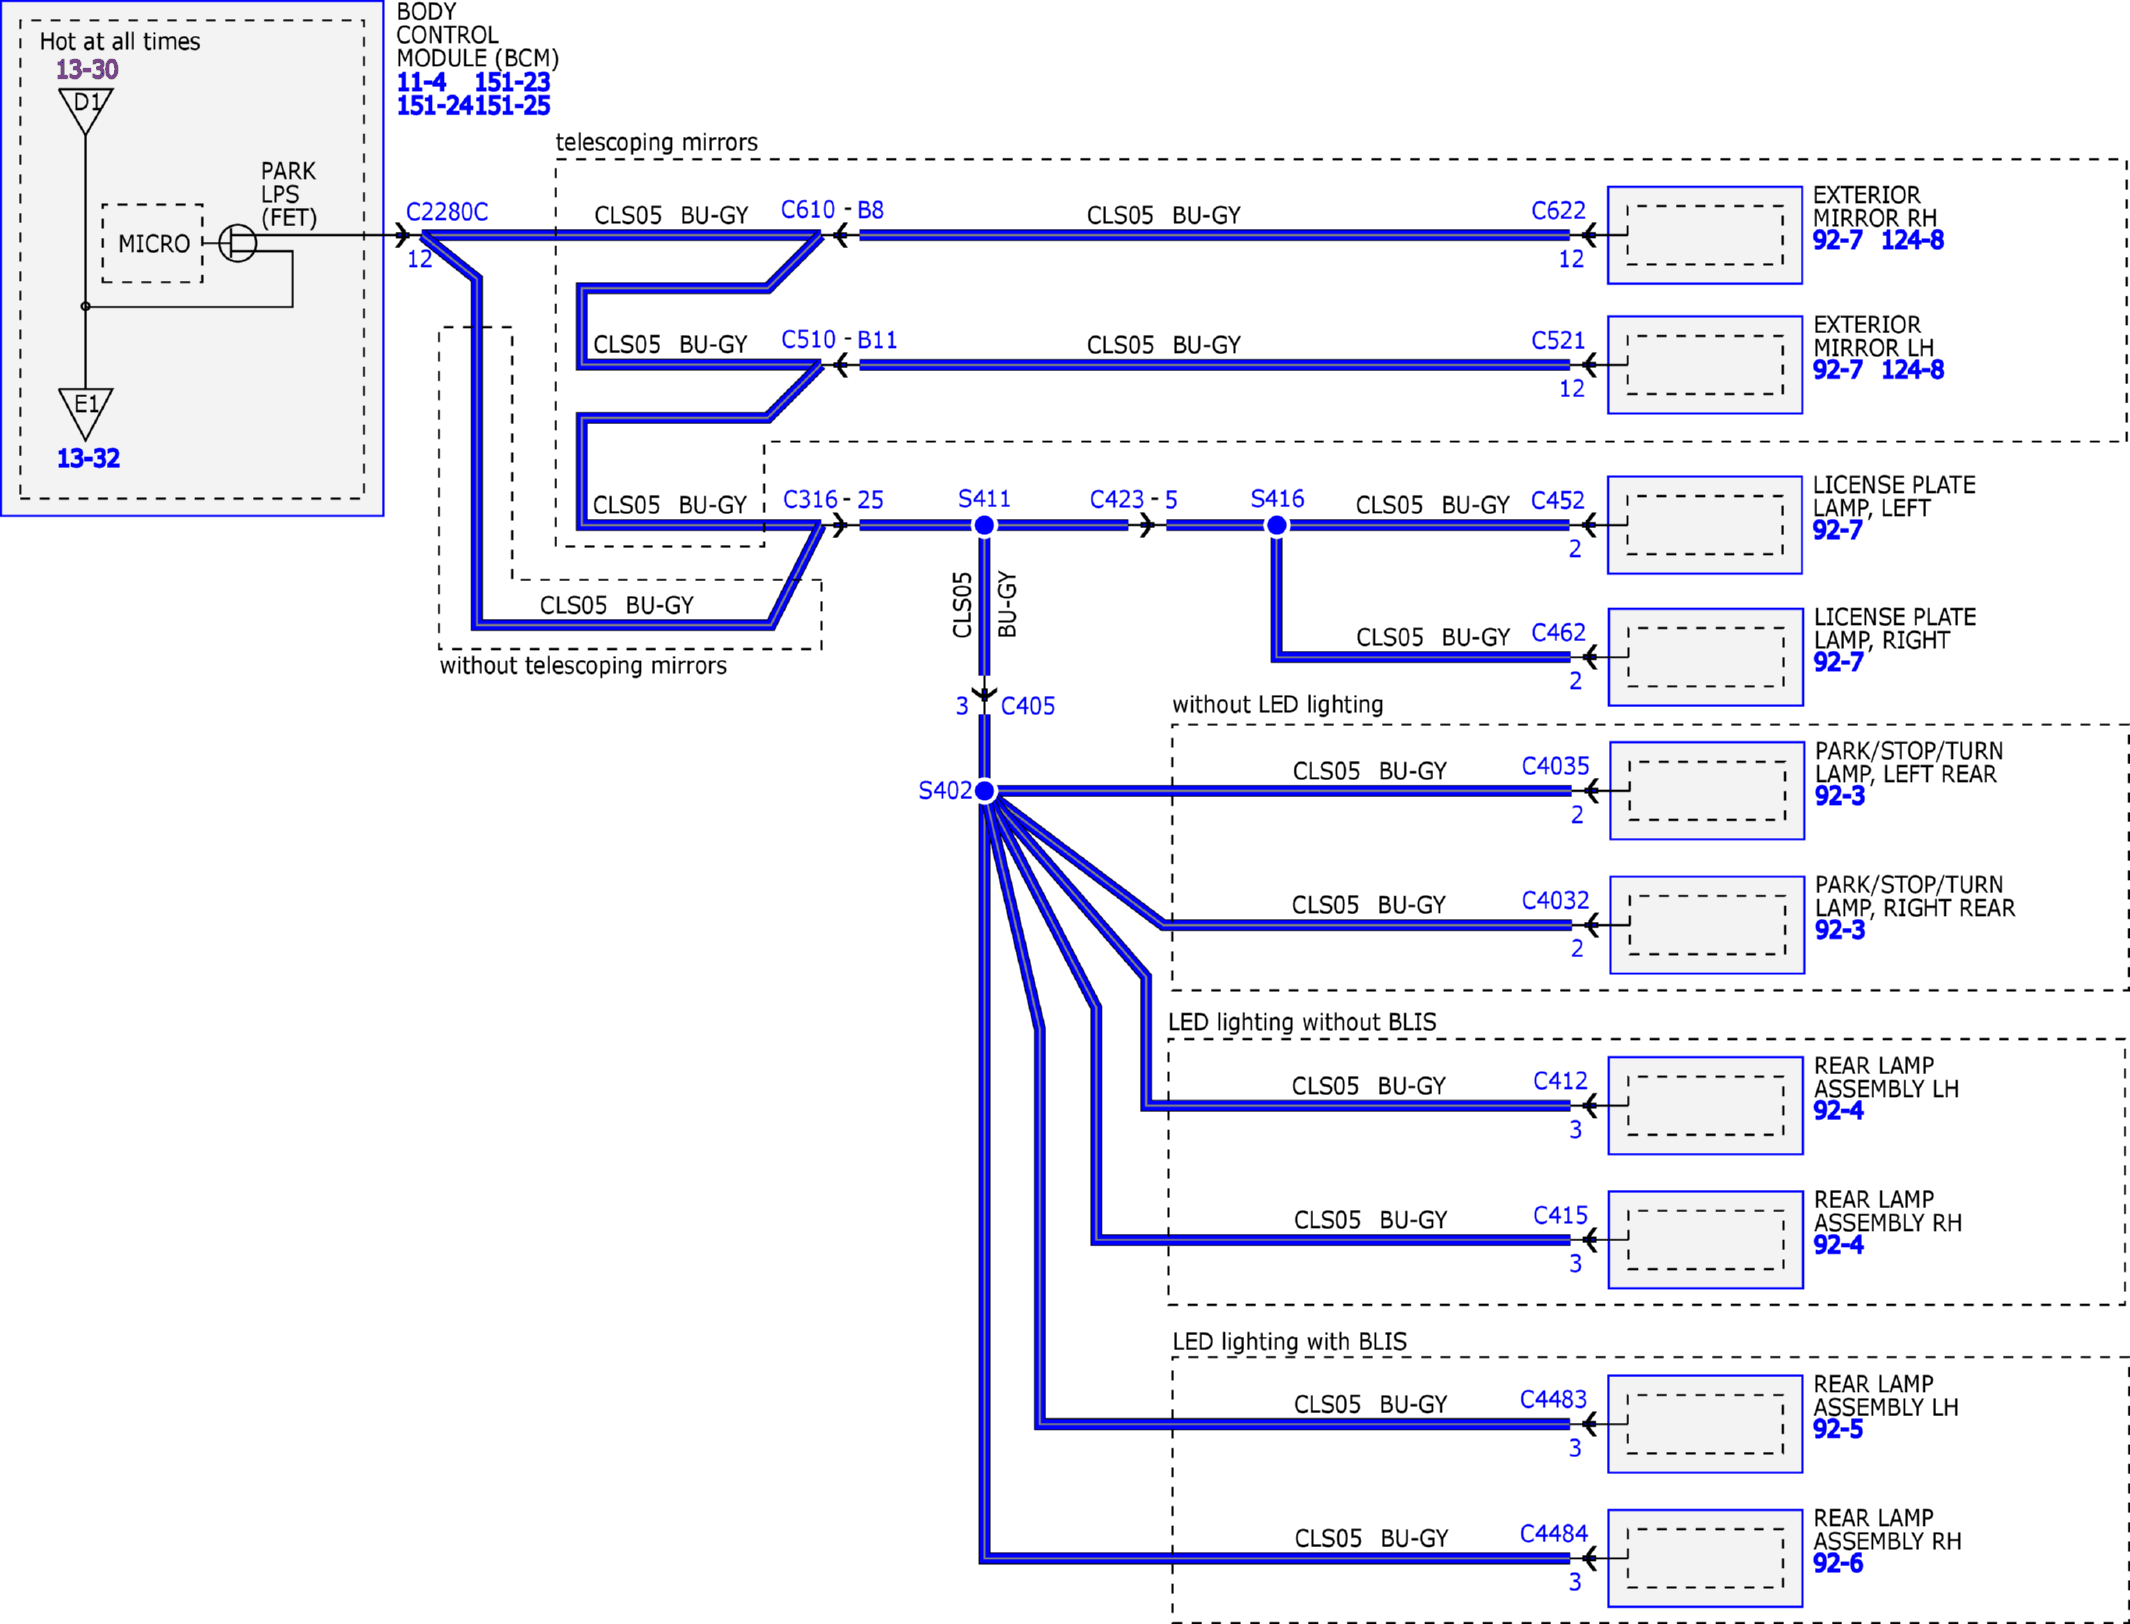
Task: Click connector label C423 - 5
Action: click(x=1133, y=499)
